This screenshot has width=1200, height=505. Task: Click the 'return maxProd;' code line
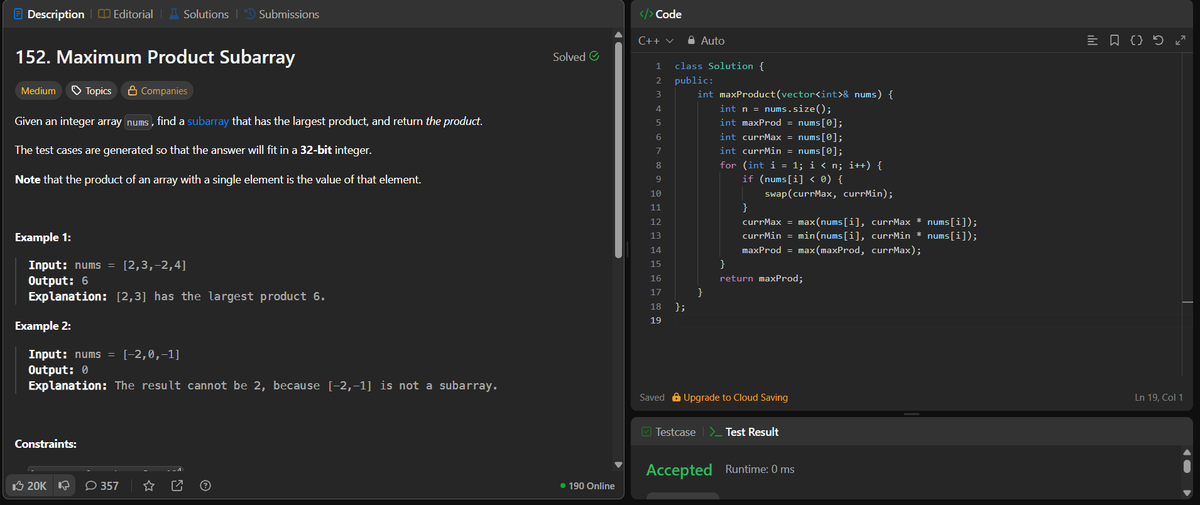761,278
